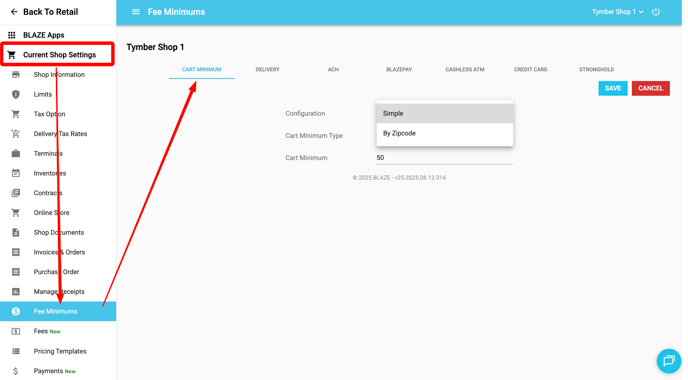This screenshot has width=688, height=380.
Task: Switch to the BlazePay tab
Action: (399, 70)
